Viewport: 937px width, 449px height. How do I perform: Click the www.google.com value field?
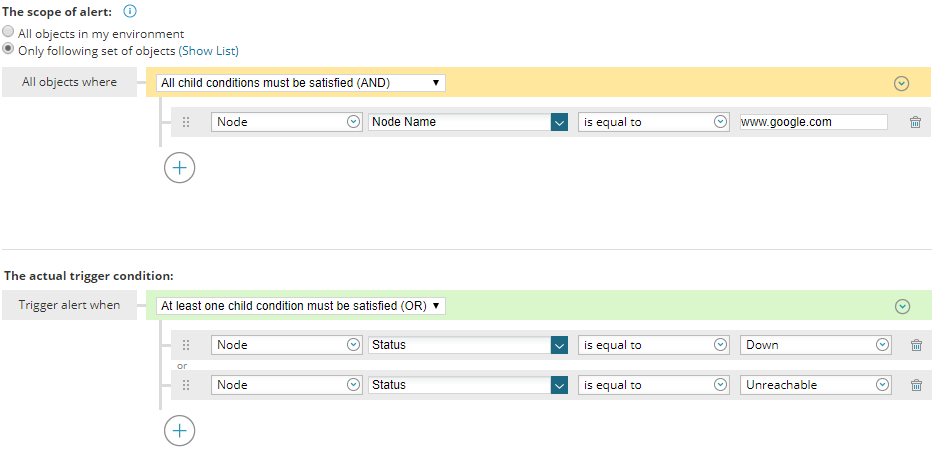coord(813,122)
